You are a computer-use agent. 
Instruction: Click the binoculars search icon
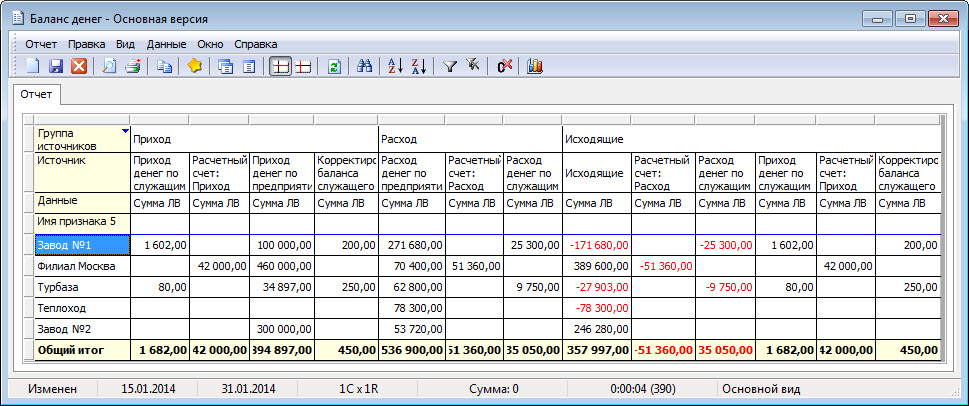click(x=365, y=66)
